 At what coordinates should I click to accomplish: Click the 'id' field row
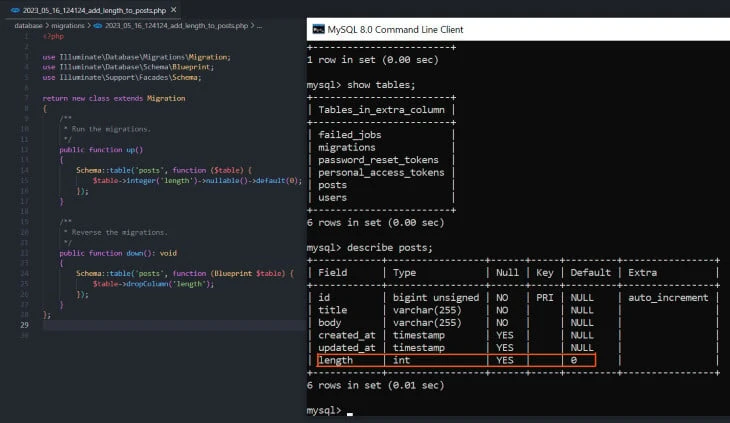(x=513, y=298)
